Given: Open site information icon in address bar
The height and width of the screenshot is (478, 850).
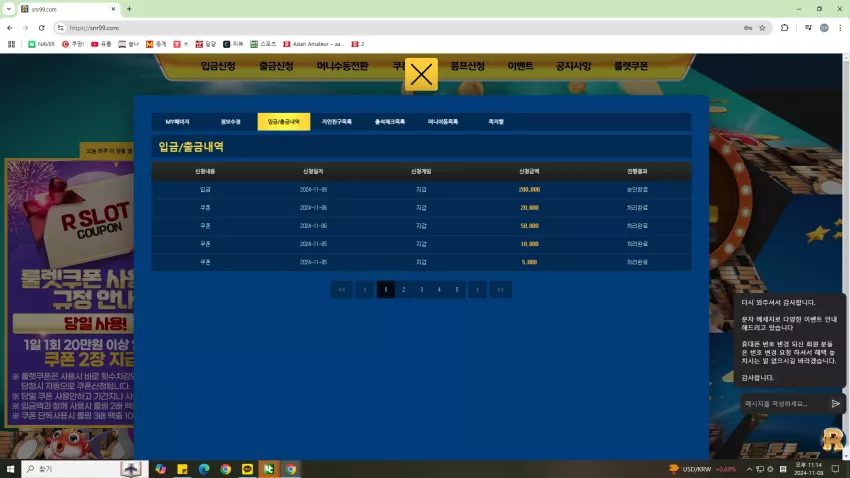Looking at the screenshot, I should click(60, 28).
